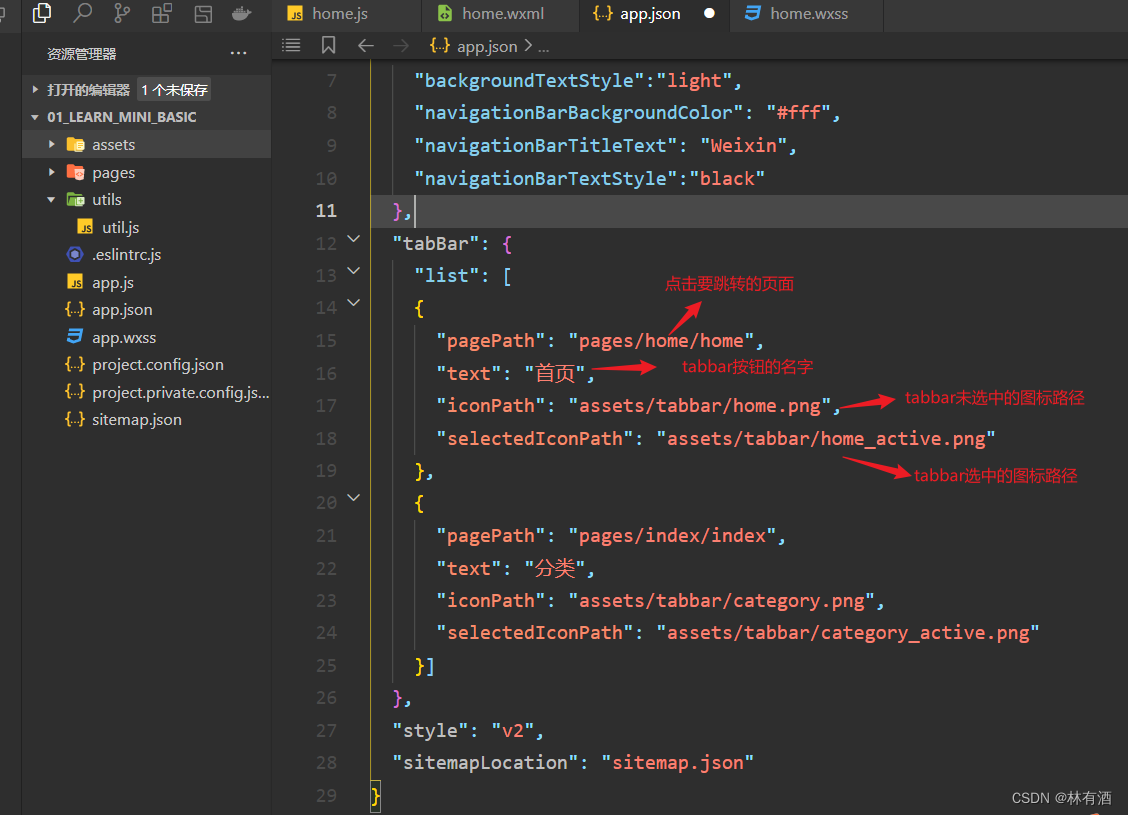Go back with the left arrow
Screen dimensions: 1128x815
point(365,46)
